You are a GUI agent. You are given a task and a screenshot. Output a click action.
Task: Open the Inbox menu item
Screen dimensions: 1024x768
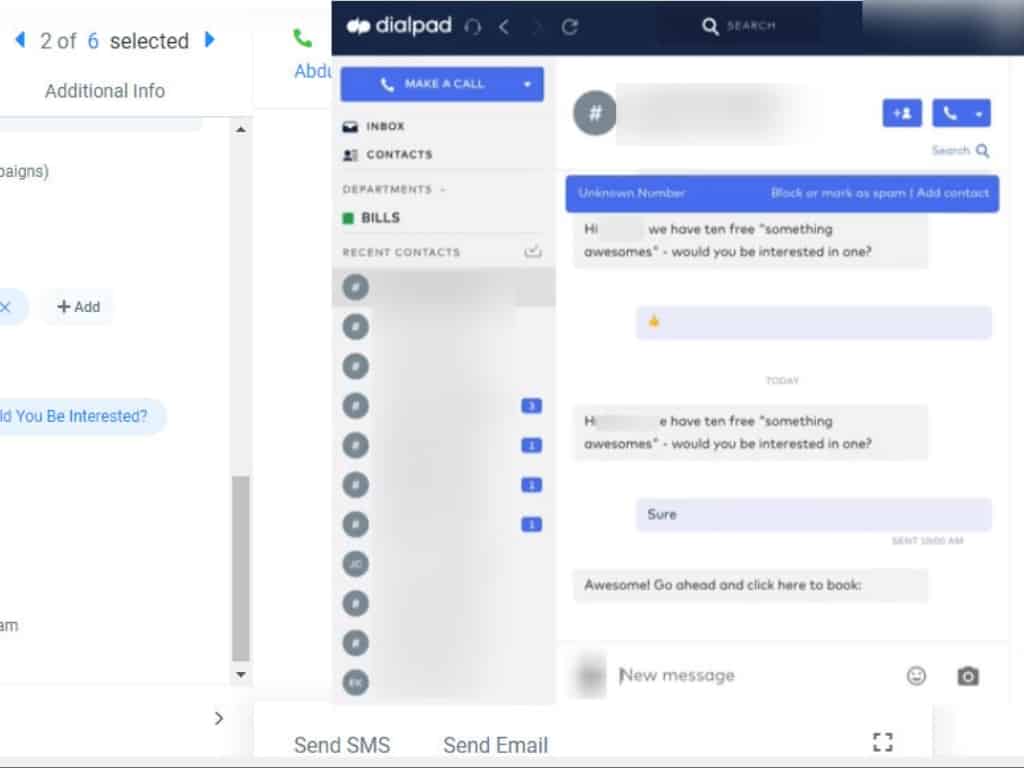pyautogui.click(x=385, y=127)
